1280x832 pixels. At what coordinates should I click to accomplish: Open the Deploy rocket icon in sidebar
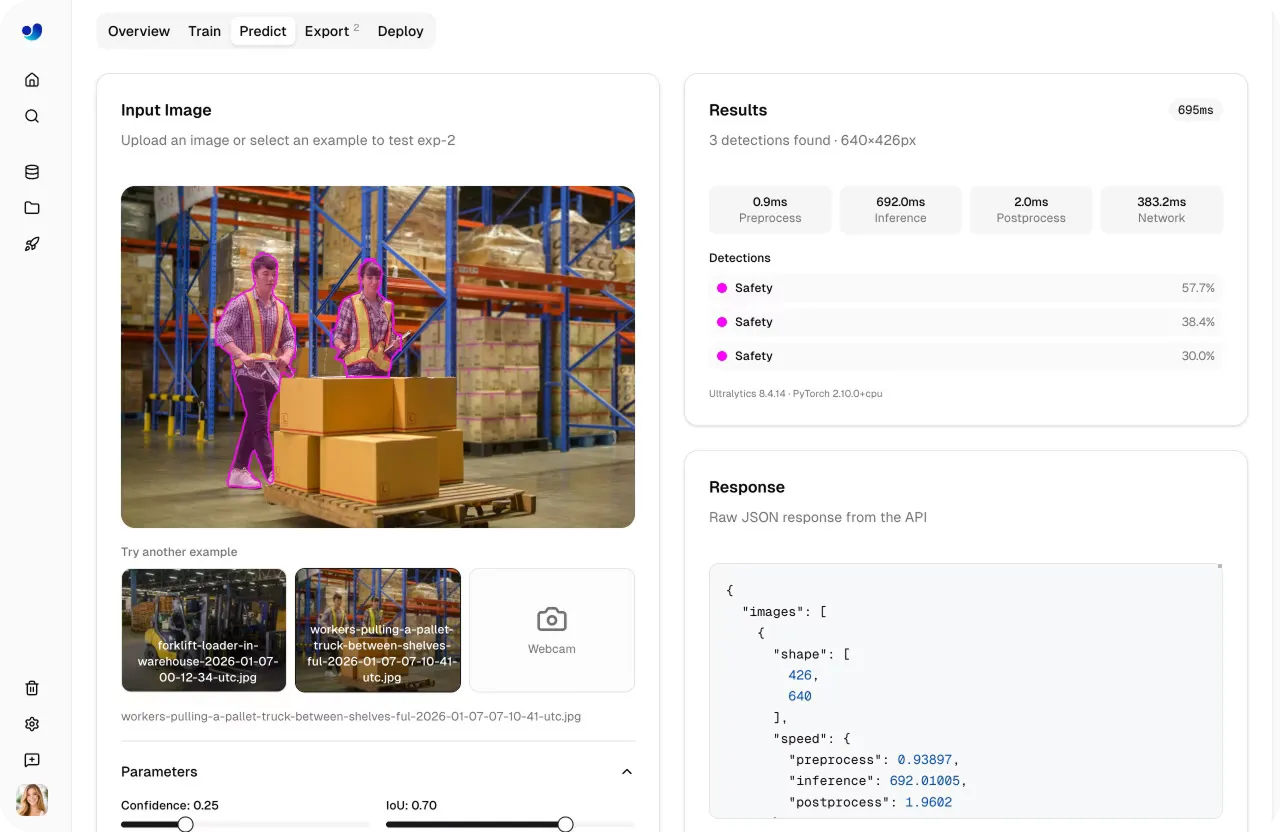(32, 244)
